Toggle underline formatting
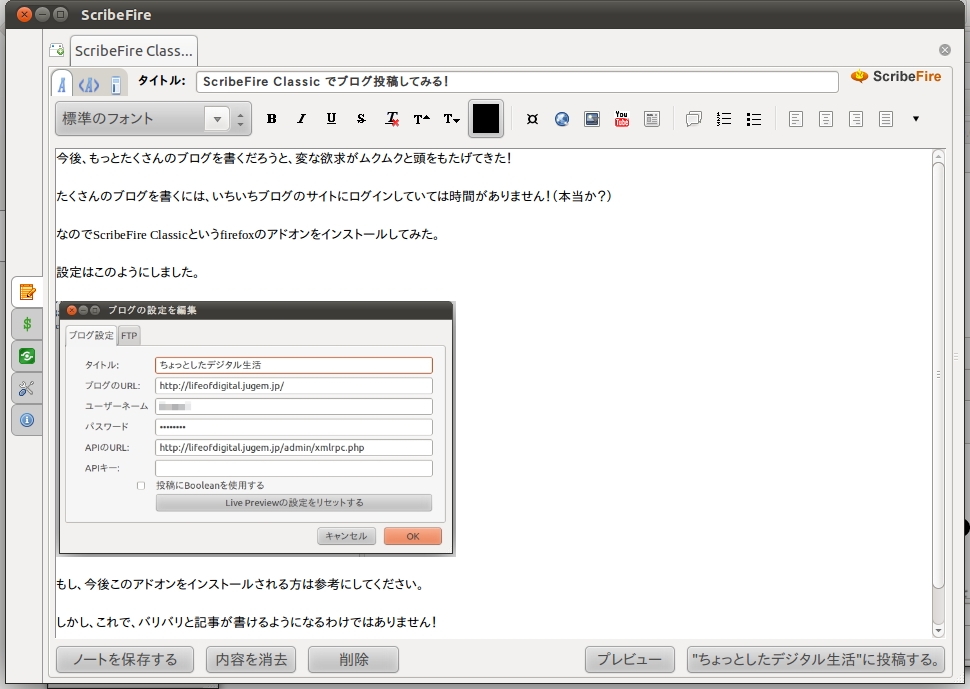Screen dimensions: 970x689 tap(331, 119)
